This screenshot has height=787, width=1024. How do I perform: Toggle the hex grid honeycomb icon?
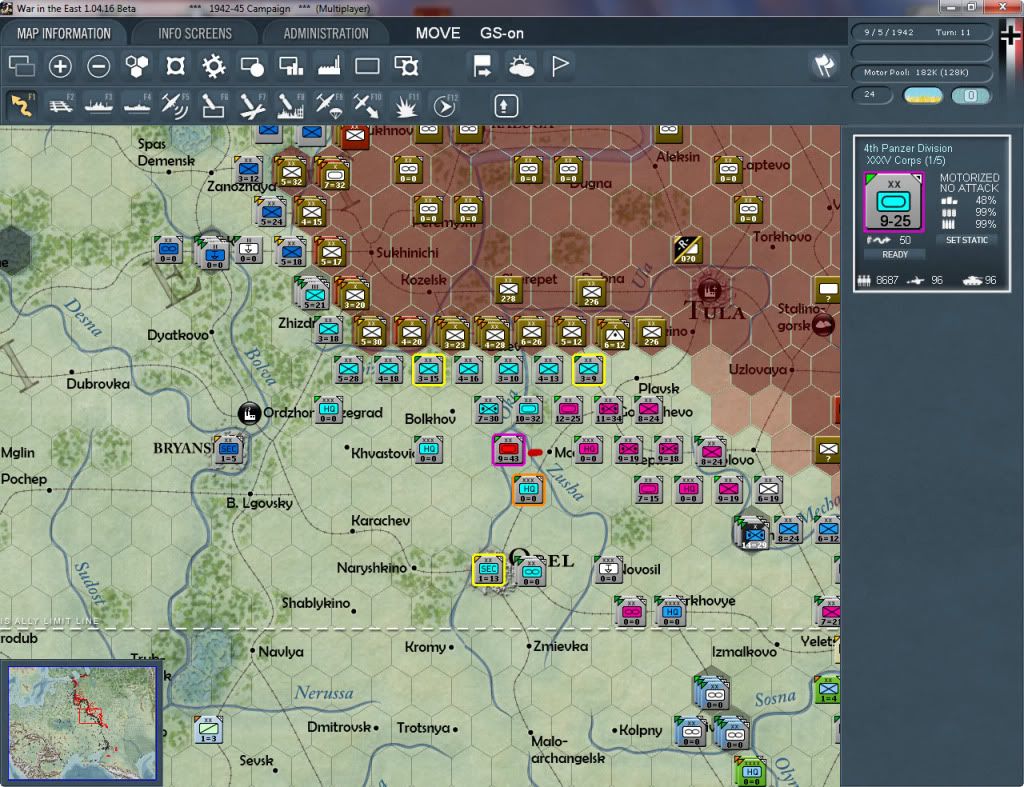[136, 66]
